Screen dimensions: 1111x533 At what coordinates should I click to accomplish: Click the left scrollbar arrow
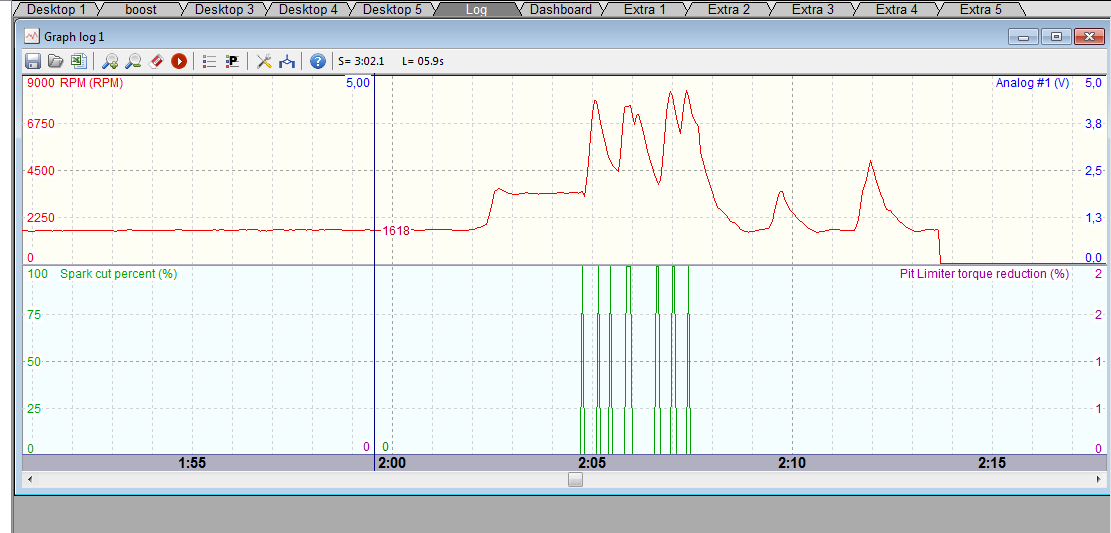tap(30, 480)
